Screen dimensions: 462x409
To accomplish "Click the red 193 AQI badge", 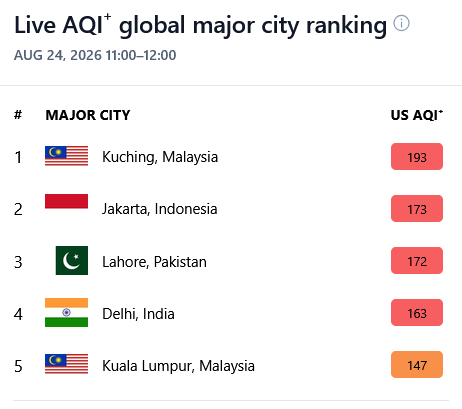I will [x=417, y=157].
